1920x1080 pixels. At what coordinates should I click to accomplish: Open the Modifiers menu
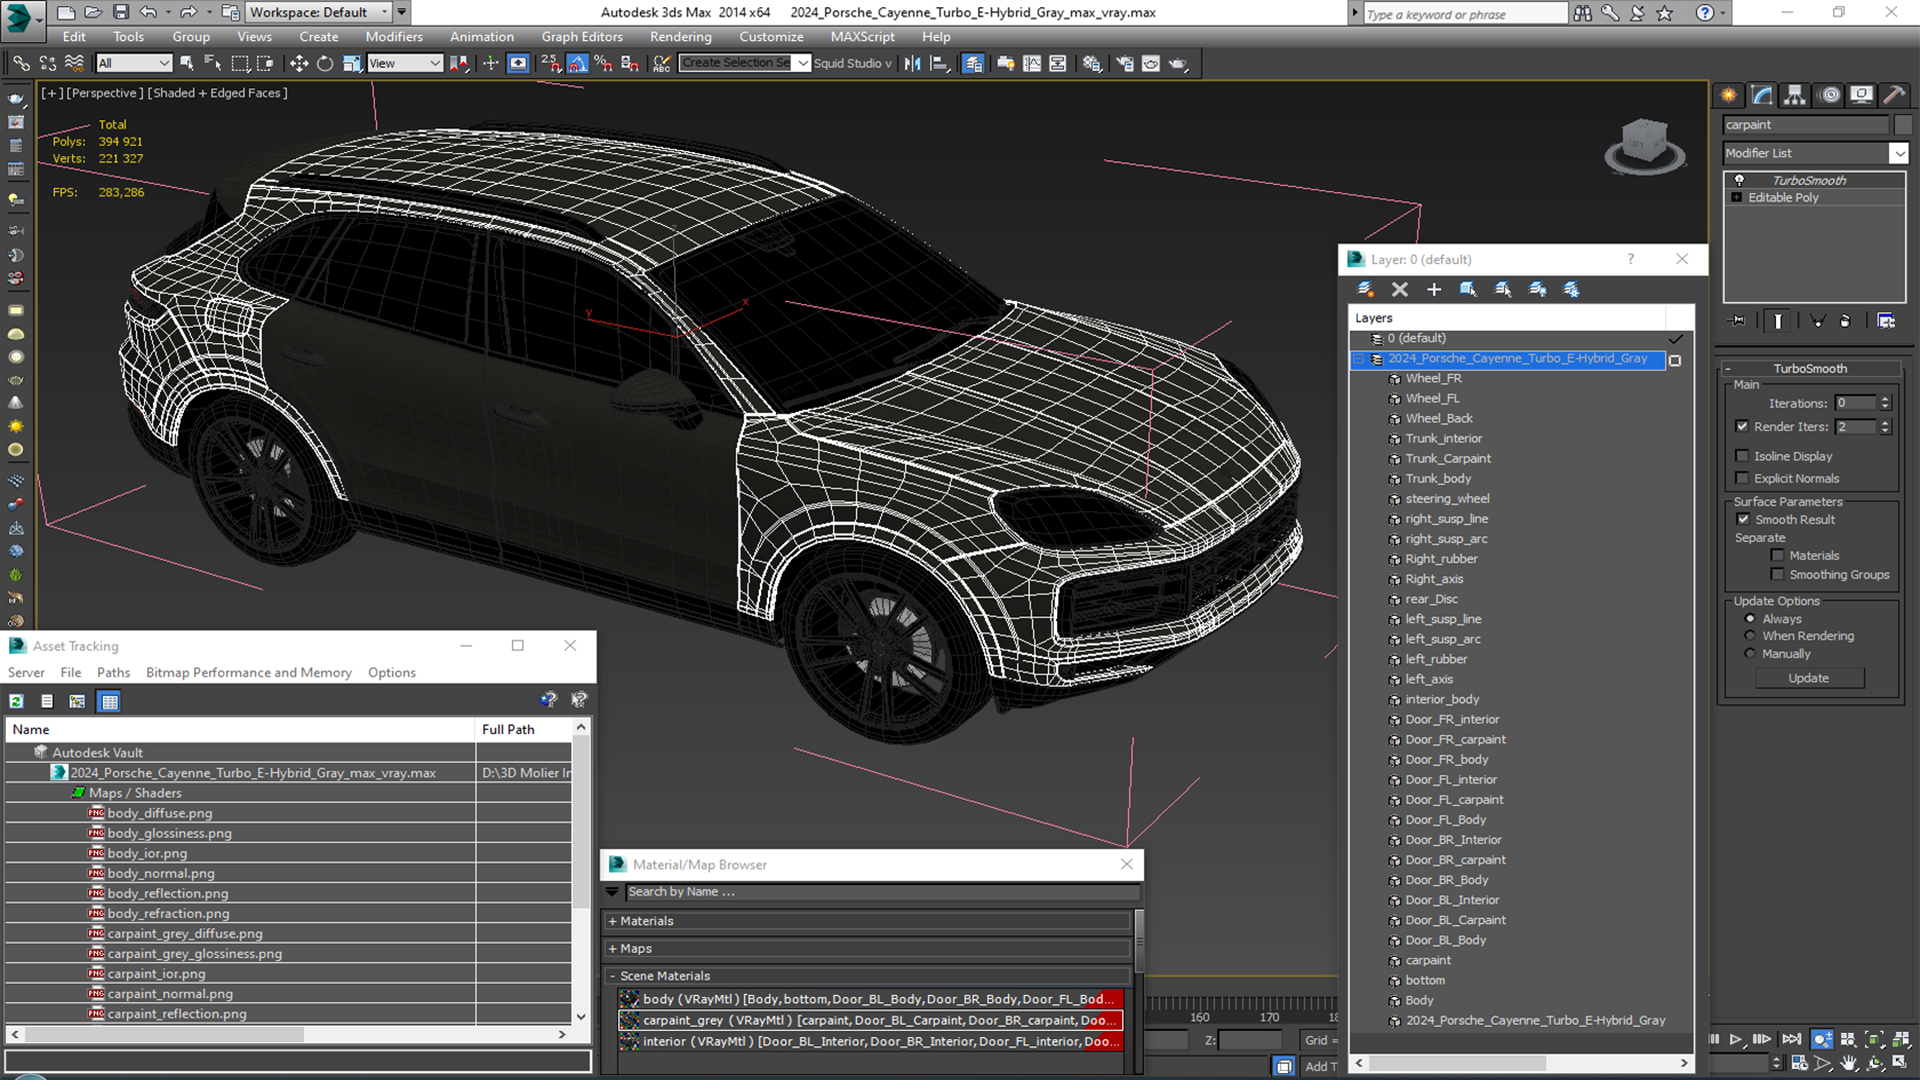tap(393, 37)
